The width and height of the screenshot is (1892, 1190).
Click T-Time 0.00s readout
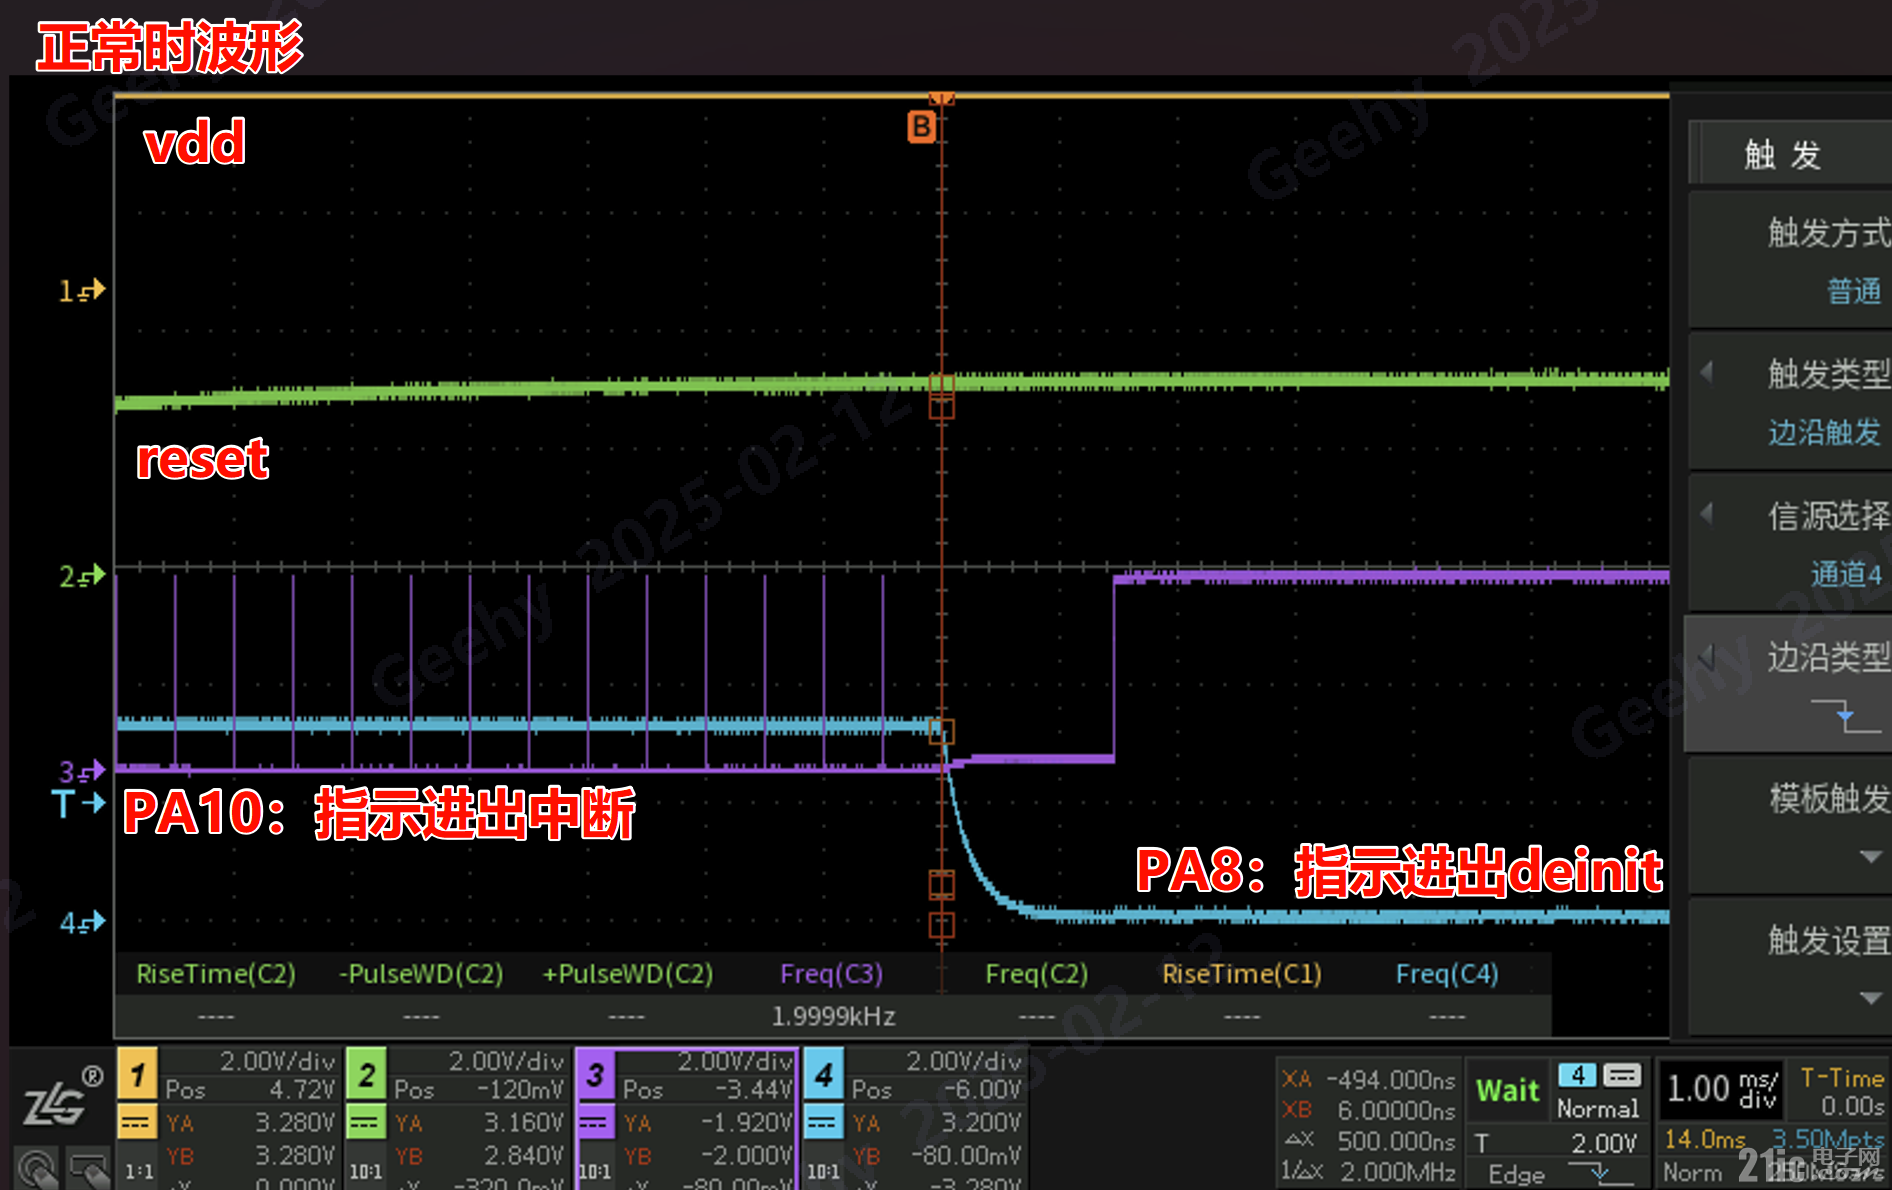pos(1841,1091)
